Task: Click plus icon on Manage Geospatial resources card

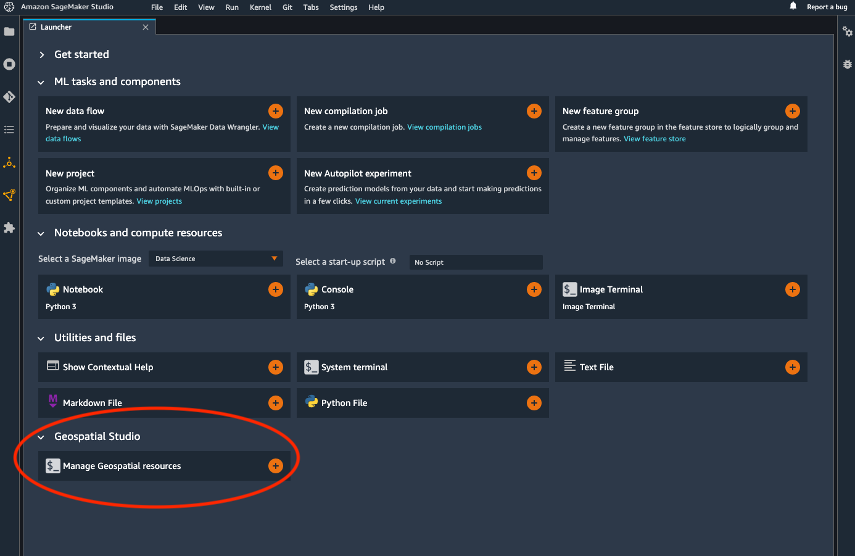Action: click(276, 466)
